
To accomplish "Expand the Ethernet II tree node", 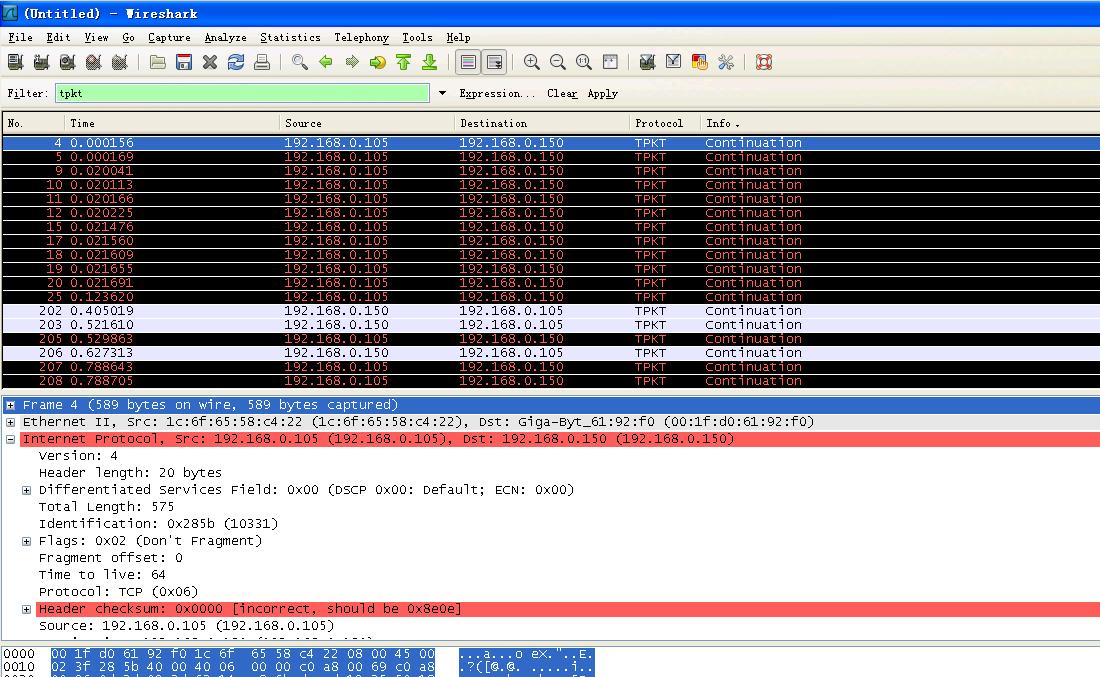I will click(11, 422).
